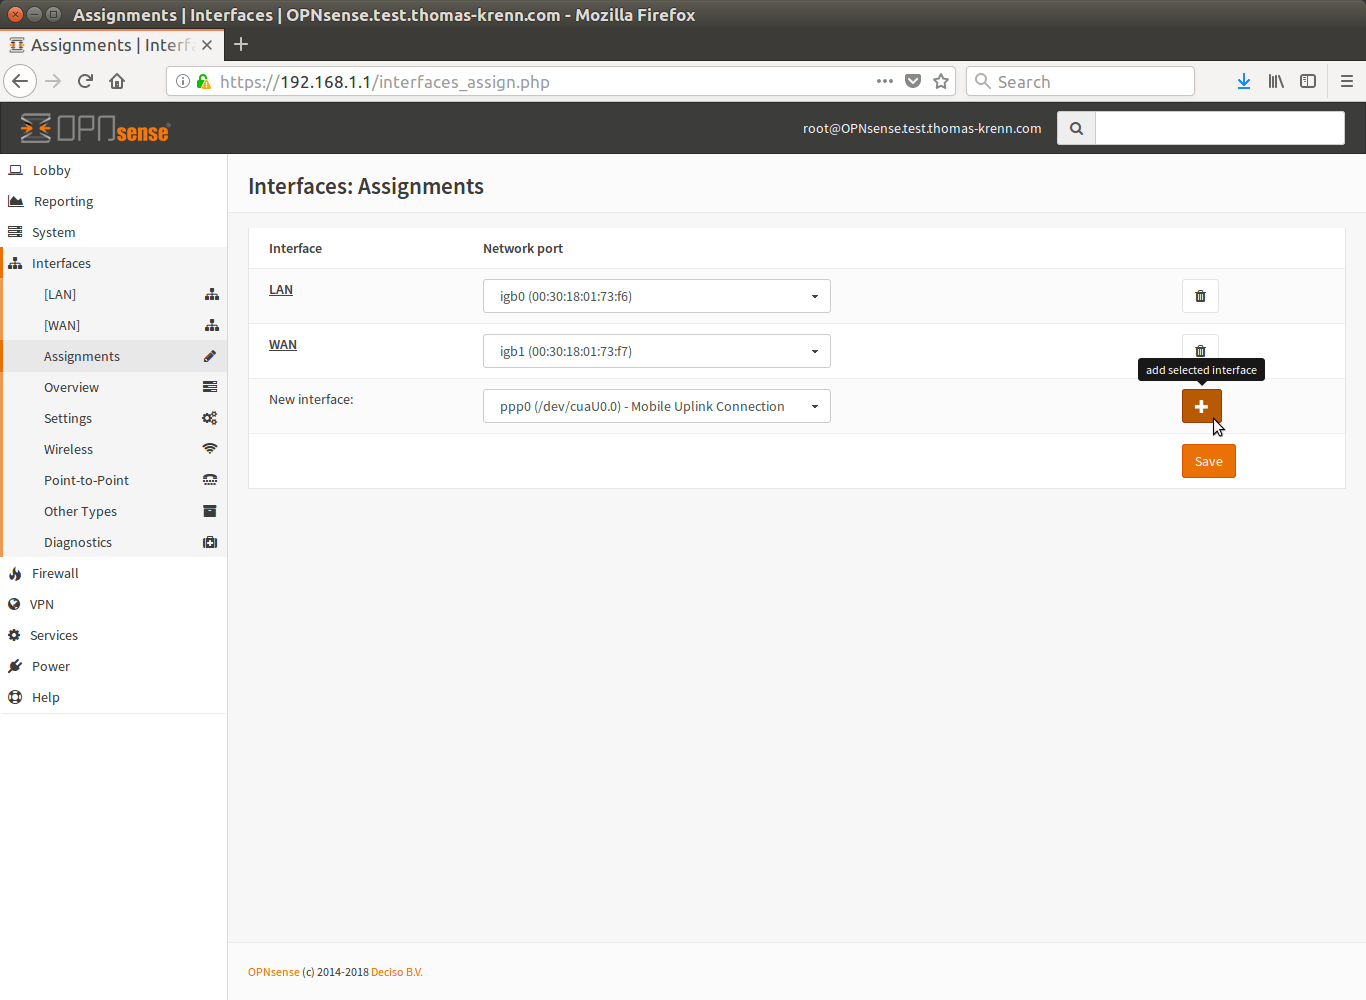The height and width of the screenshot is (1000, 1366).
Task: Expand the Services sidebar menu
Action: pyautogui.click(x=54, y=635)
